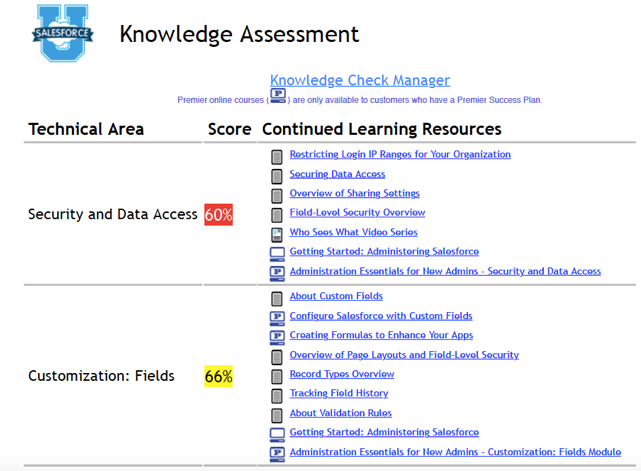Open Creating Formulas to Enhance Your Apps
641x471 pixels.
pos(381,335)
